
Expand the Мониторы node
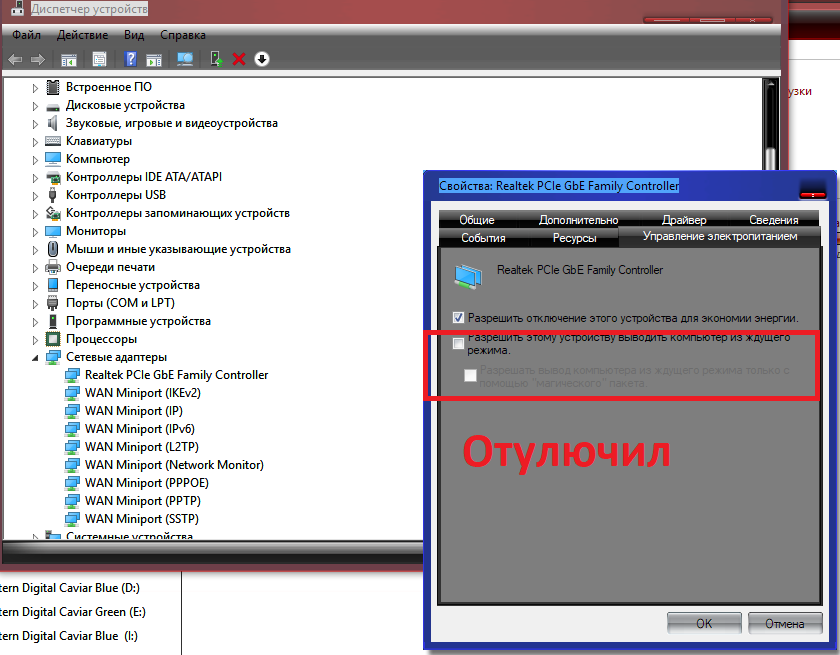35,232
